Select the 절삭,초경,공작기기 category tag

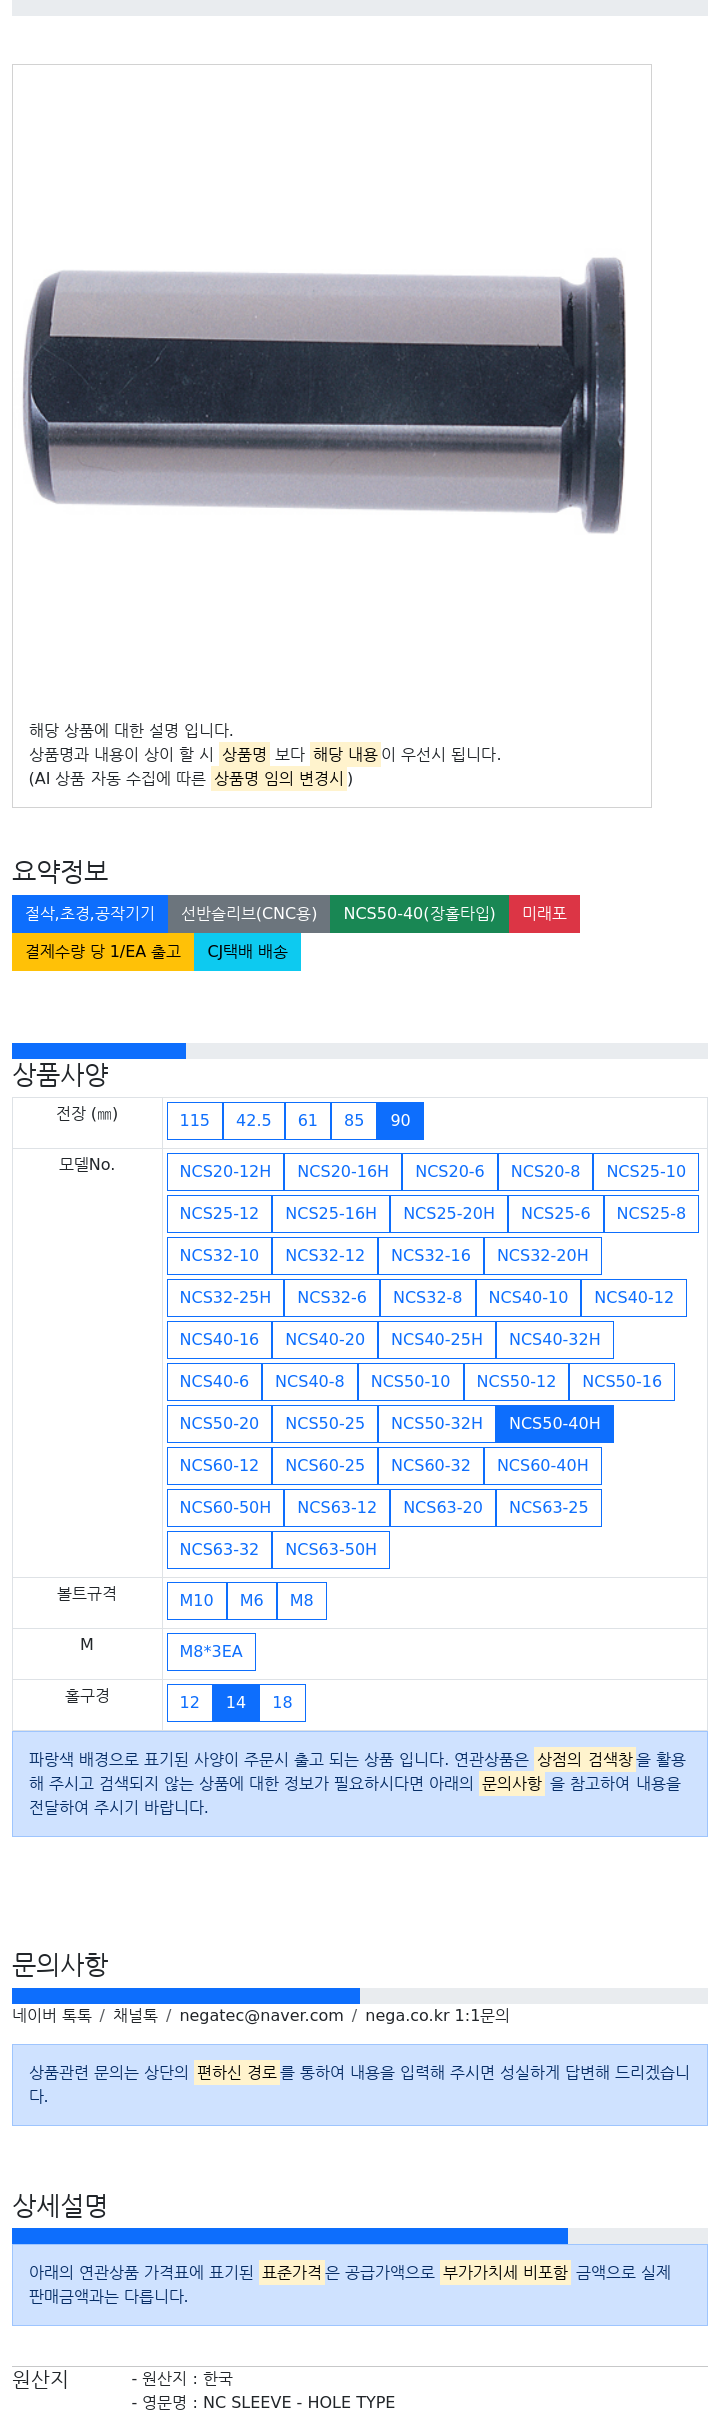(90, 914)
